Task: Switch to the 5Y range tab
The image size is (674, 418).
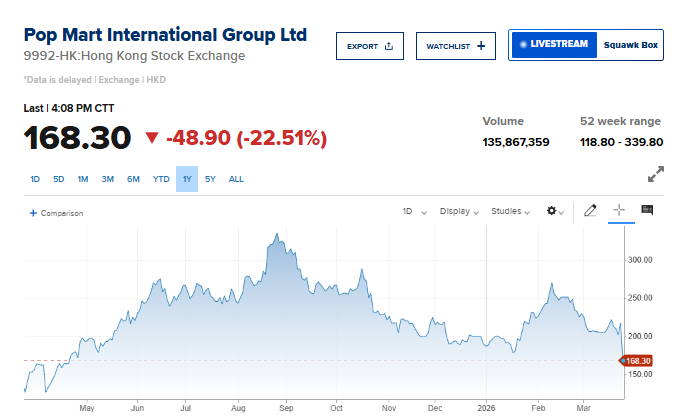Action: click(x=210, y=179)
